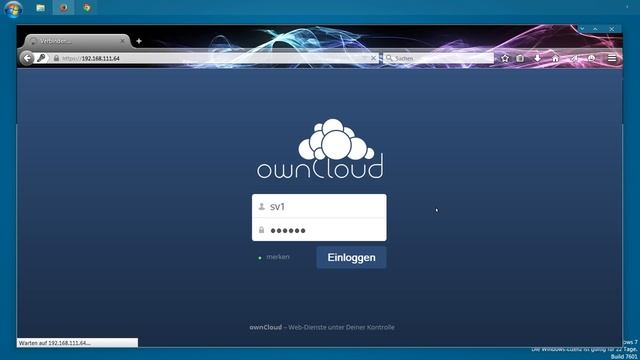Viewport: 640px width, 360px height.
Task: Bookmark this page with the star icon
Action: coord(505,58)
